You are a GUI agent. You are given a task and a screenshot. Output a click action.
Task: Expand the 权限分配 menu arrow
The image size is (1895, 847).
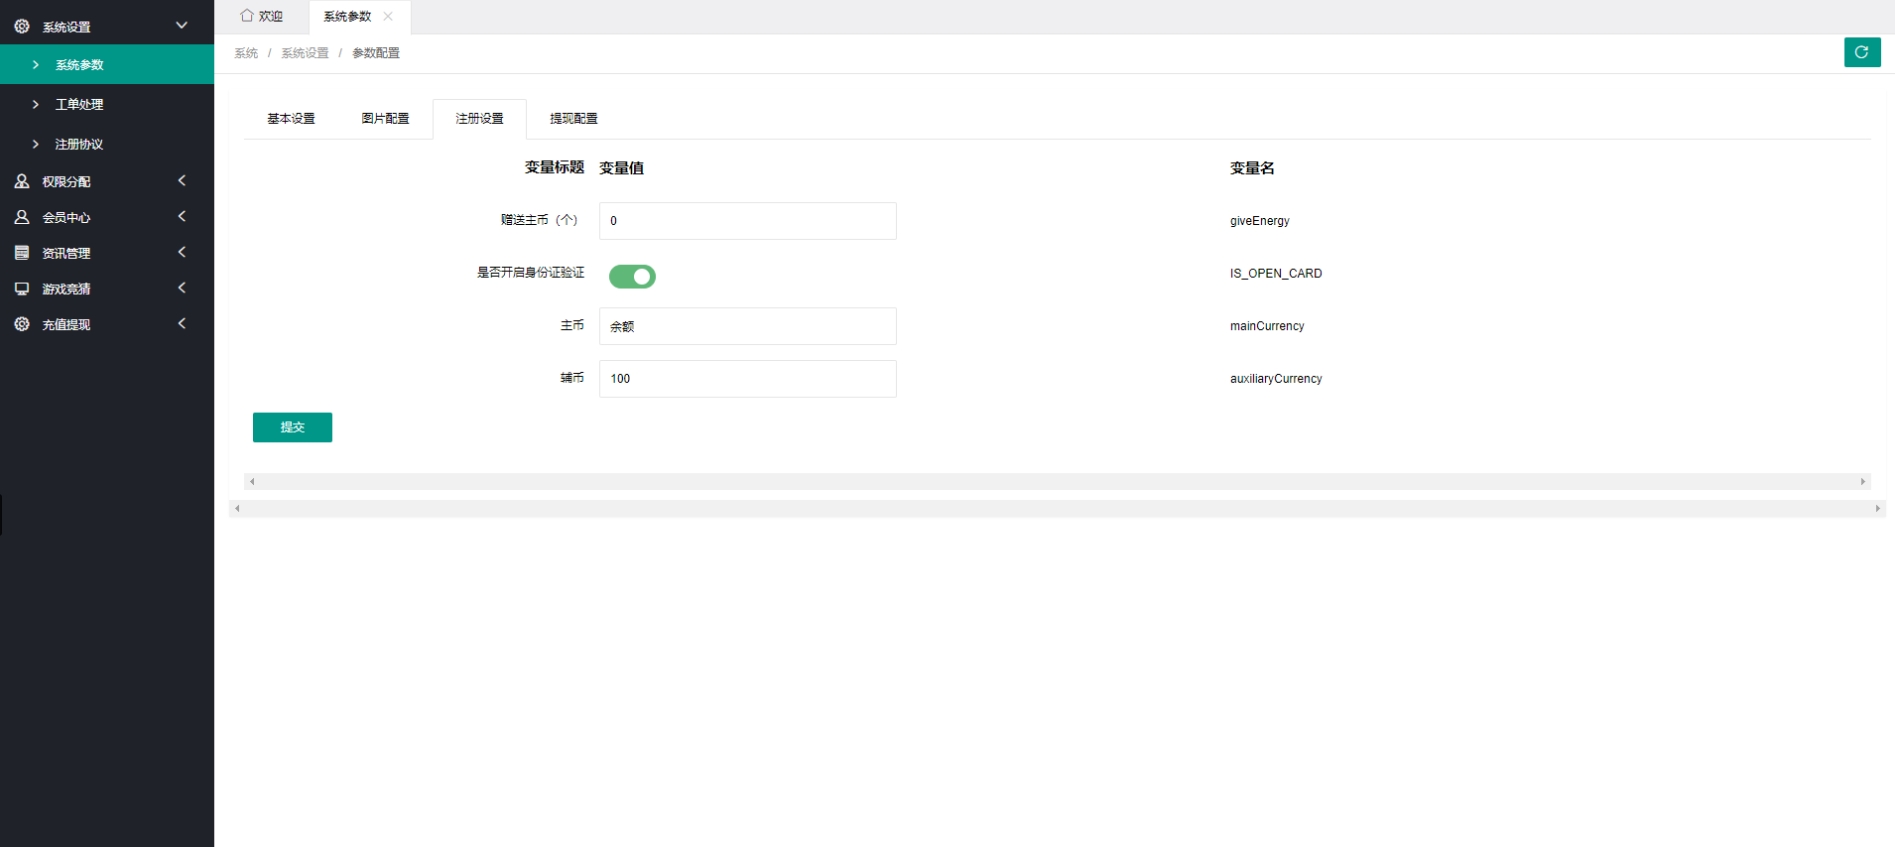[x=181, y=181]
